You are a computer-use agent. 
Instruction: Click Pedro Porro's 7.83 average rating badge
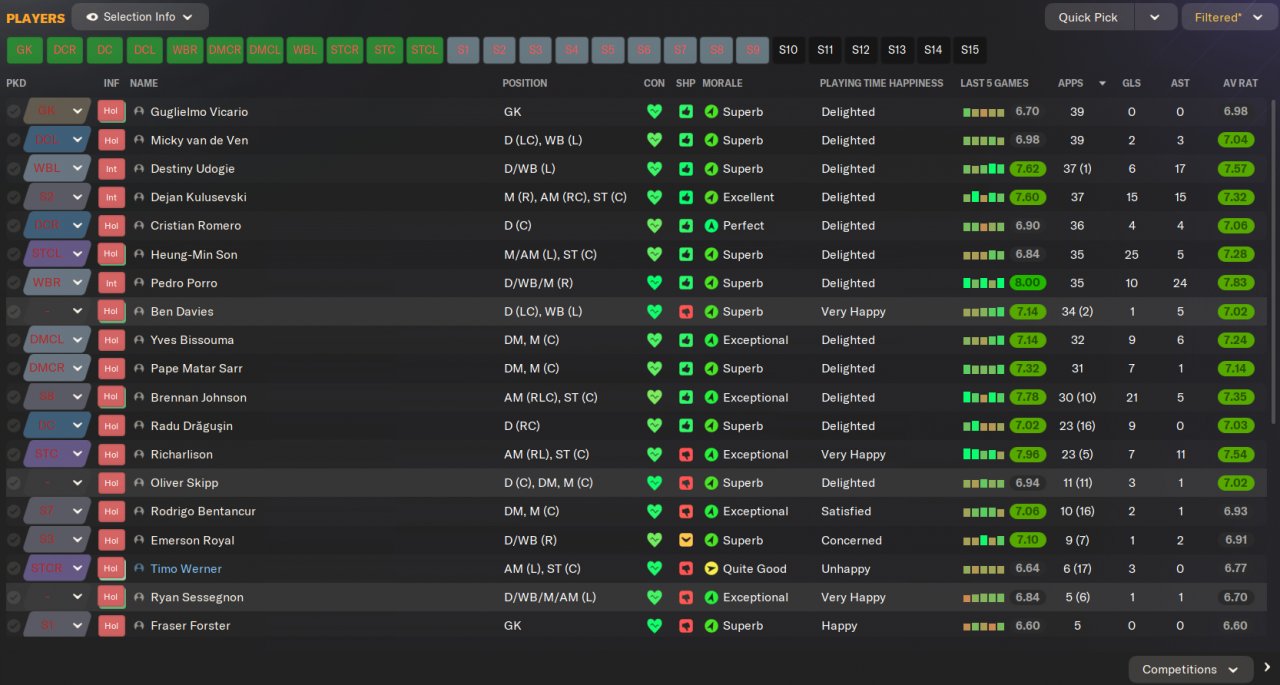click(x=1236, y=283)
